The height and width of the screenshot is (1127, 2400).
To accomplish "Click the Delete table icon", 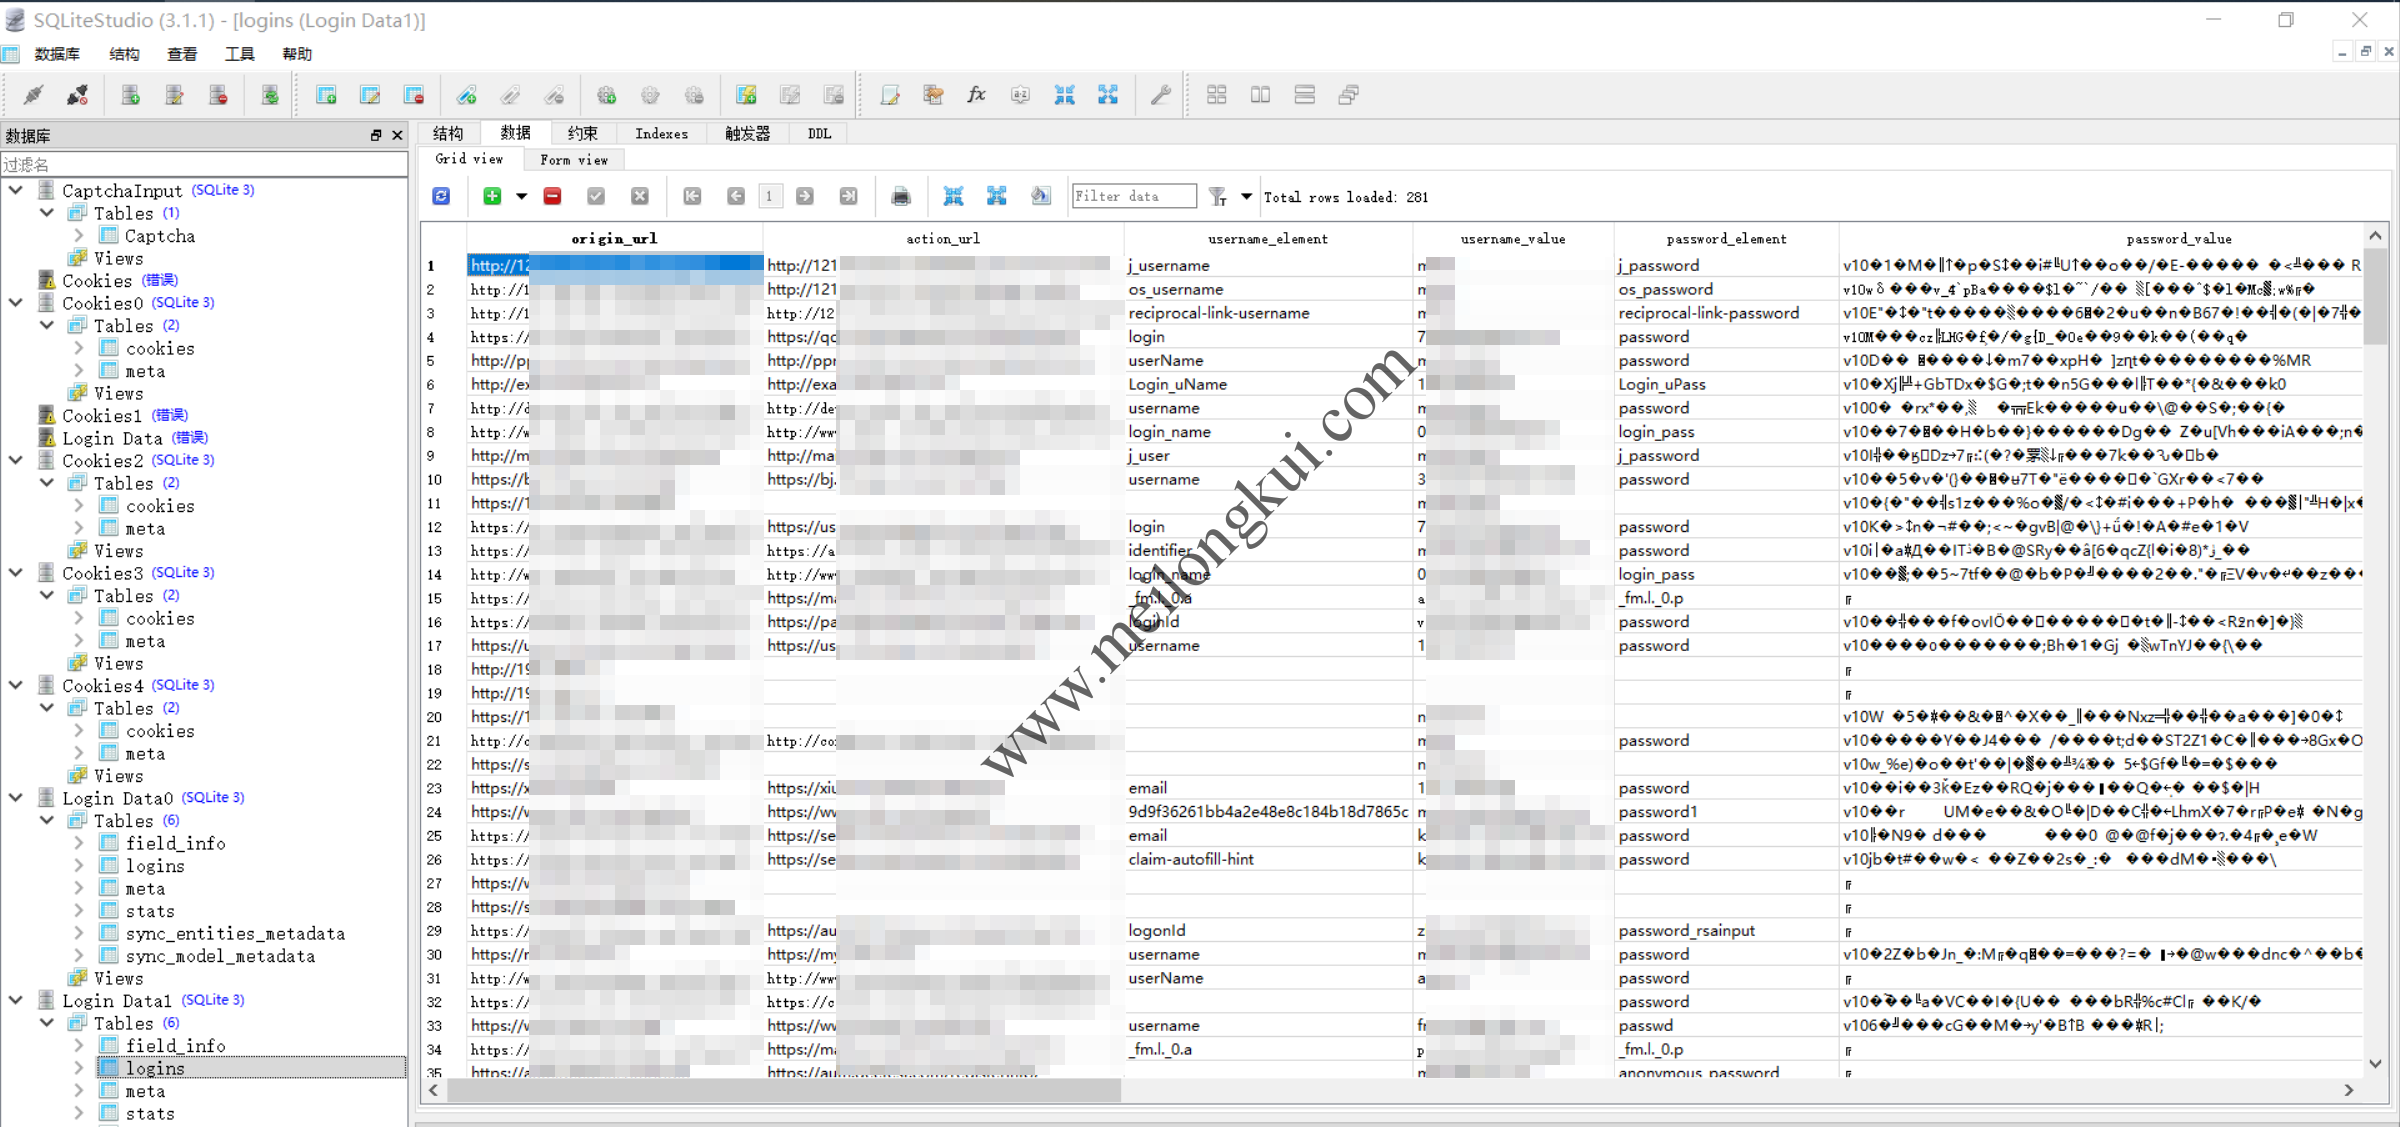I will pos(414,95).
